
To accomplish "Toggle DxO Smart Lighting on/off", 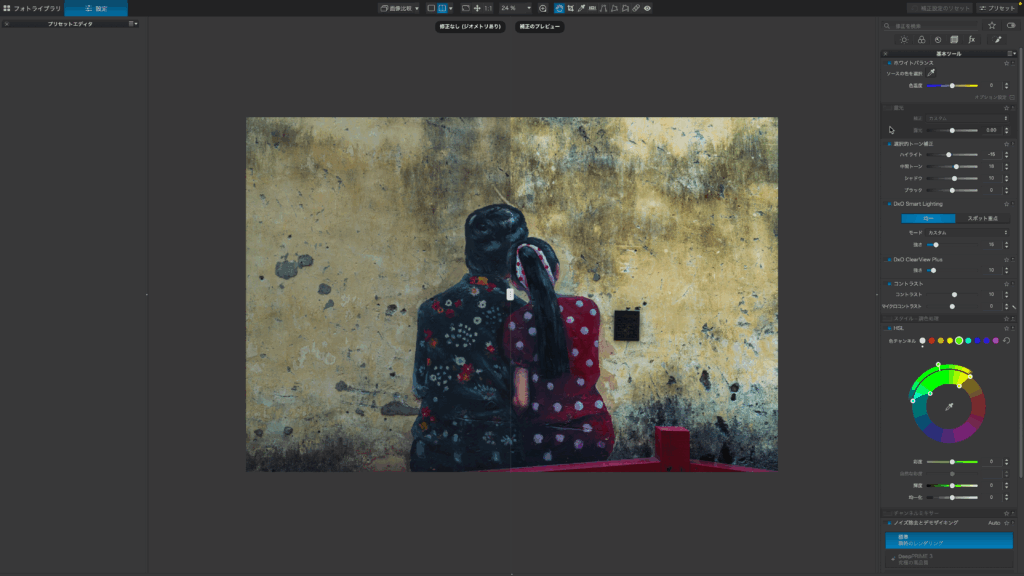I will tap(889, 204).
